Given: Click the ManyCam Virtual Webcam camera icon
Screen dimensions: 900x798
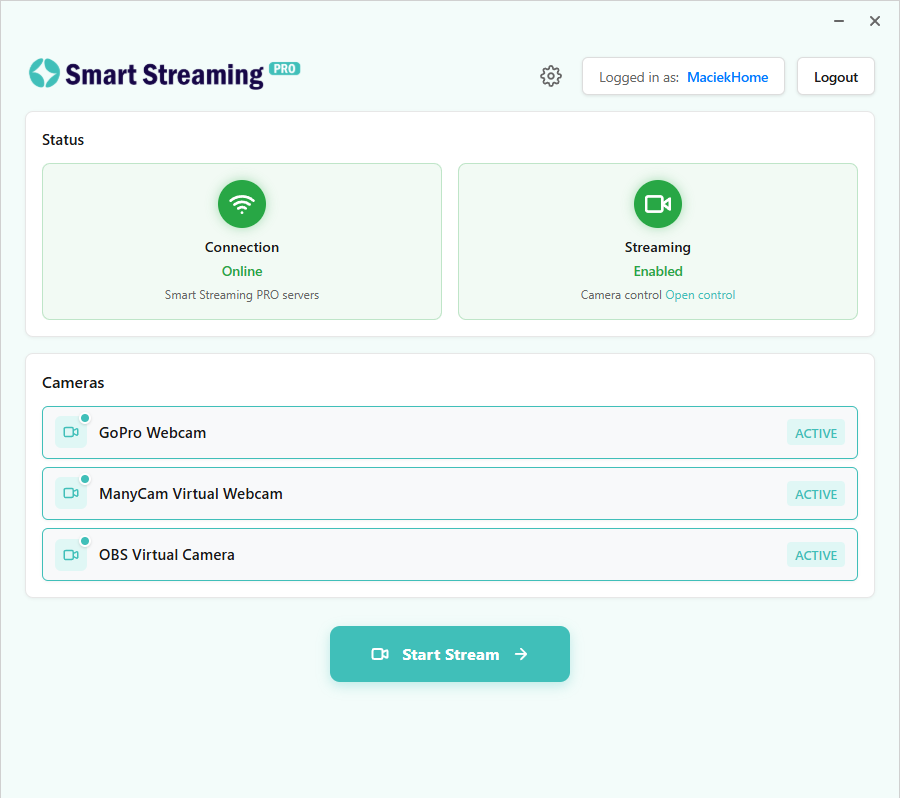Looking at the screenshot, I should [x=71, y=493].
